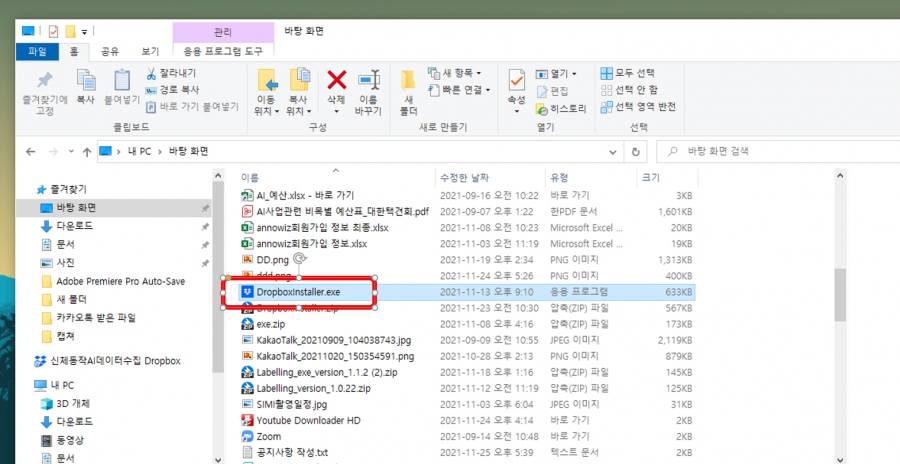Open the File (파일) menu tab
The image size is (900, 464).
tap(37, 51)
